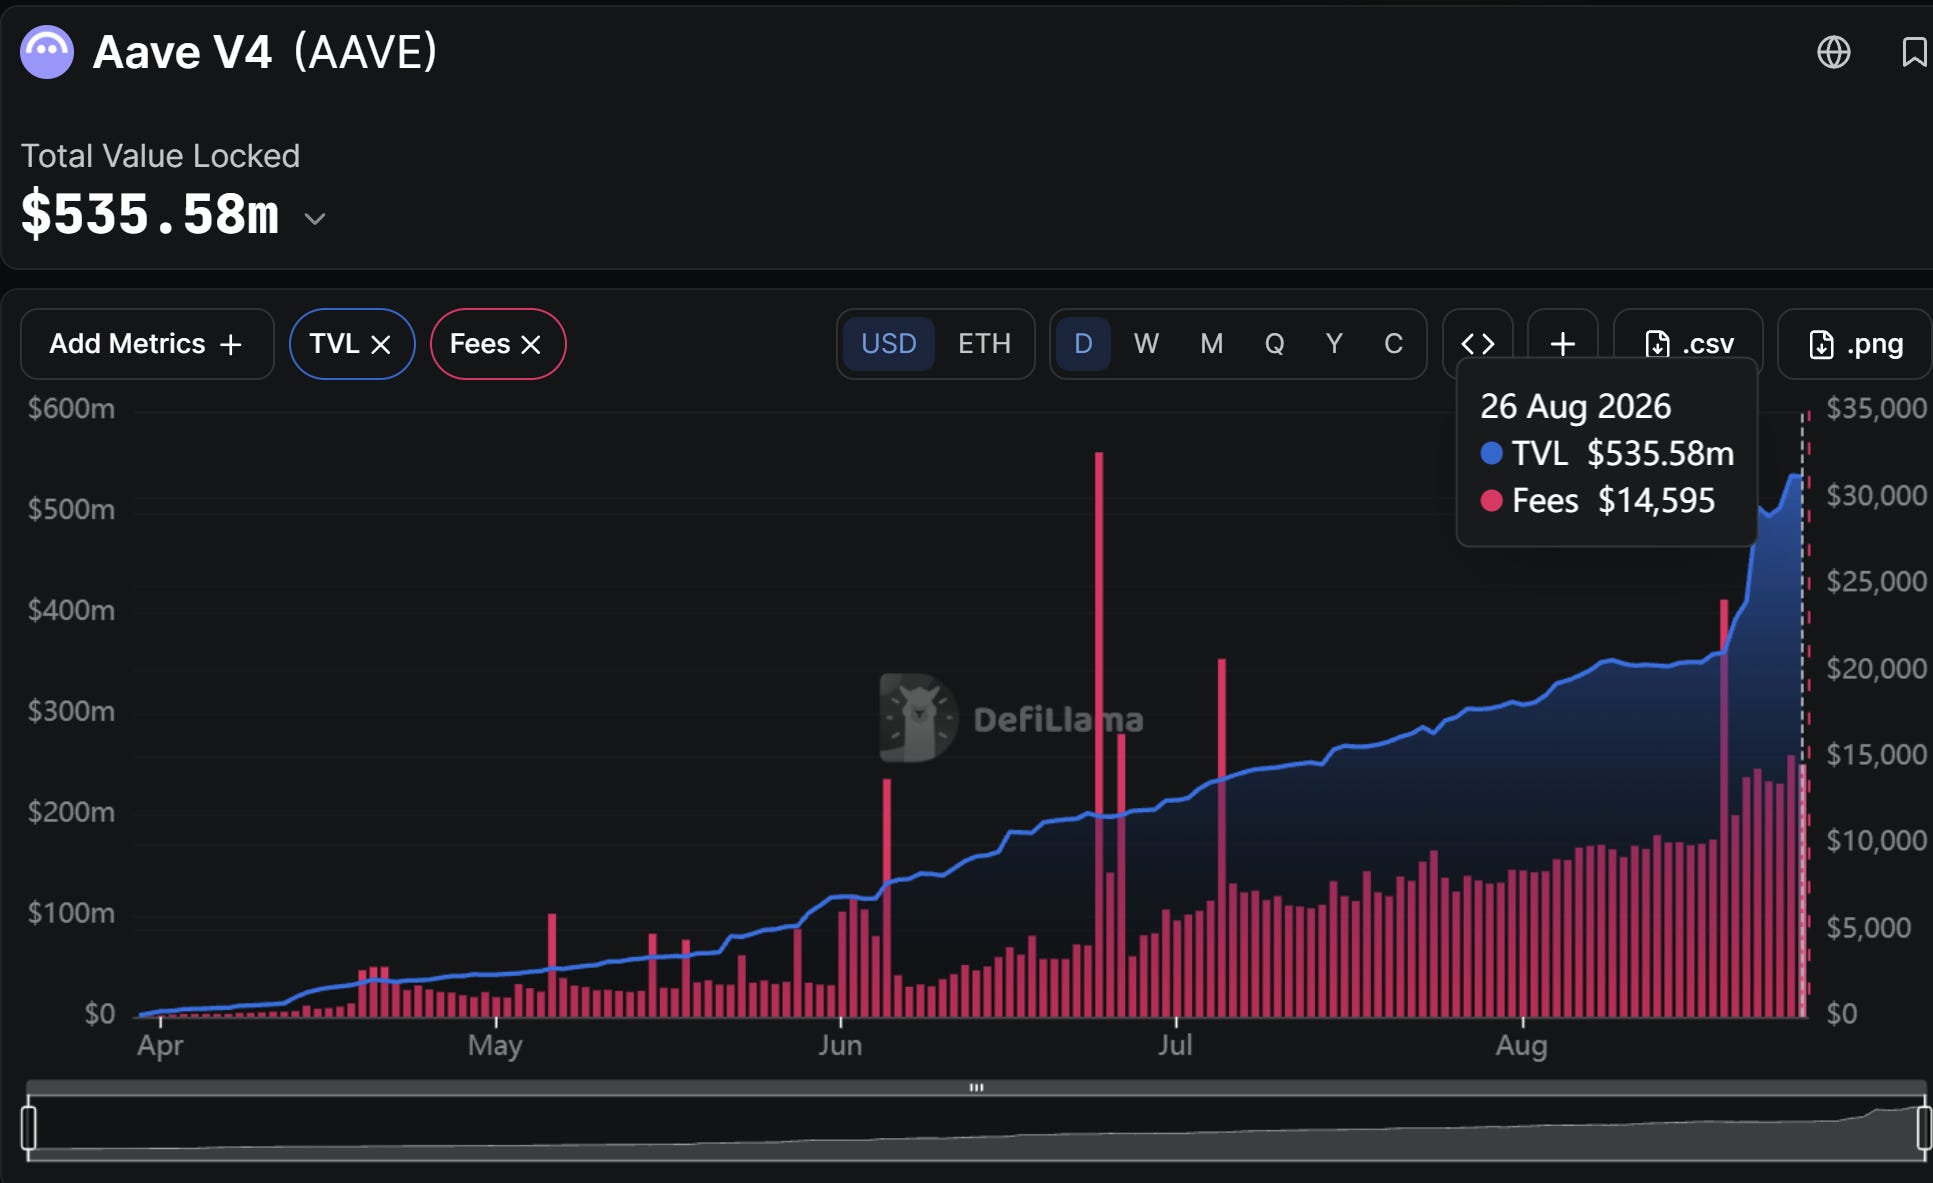The height and width of the screenshot is (1183, 1933).
Task: Click the mini overview chart in range selector
Action: tap(976, 1128)
